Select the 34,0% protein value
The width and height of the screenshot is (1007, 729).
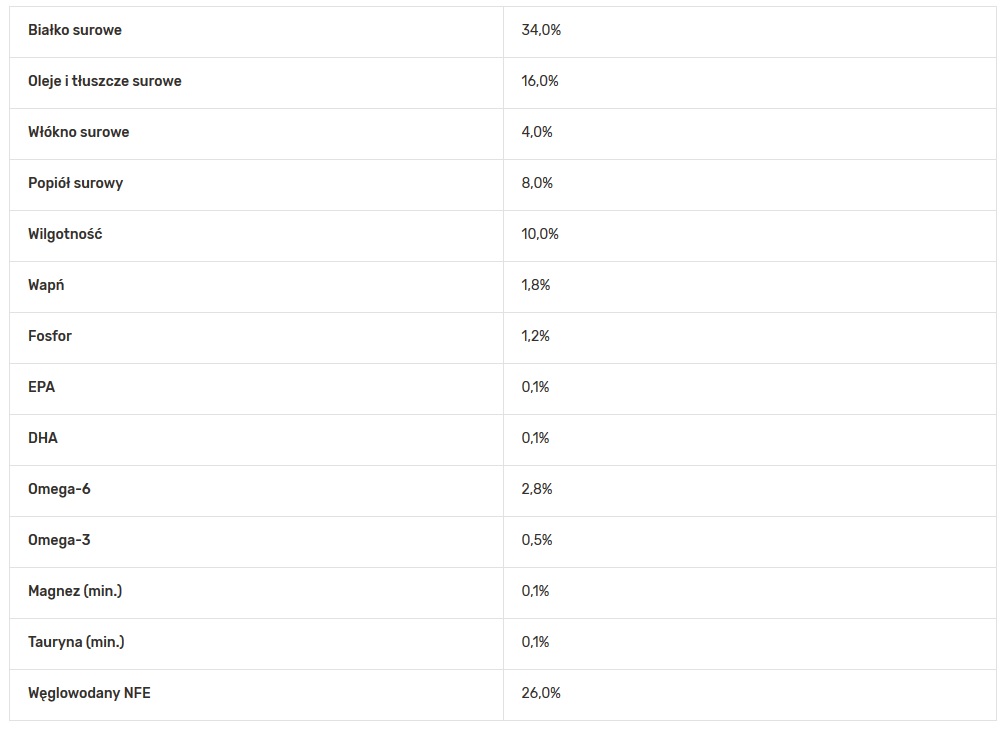pos(541,30)
